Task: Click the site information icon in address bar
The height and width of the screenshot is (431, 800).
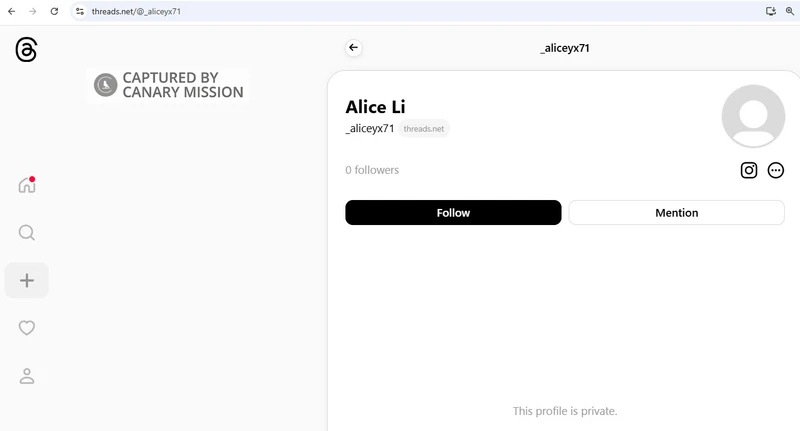Action: [x=80, y=11]
